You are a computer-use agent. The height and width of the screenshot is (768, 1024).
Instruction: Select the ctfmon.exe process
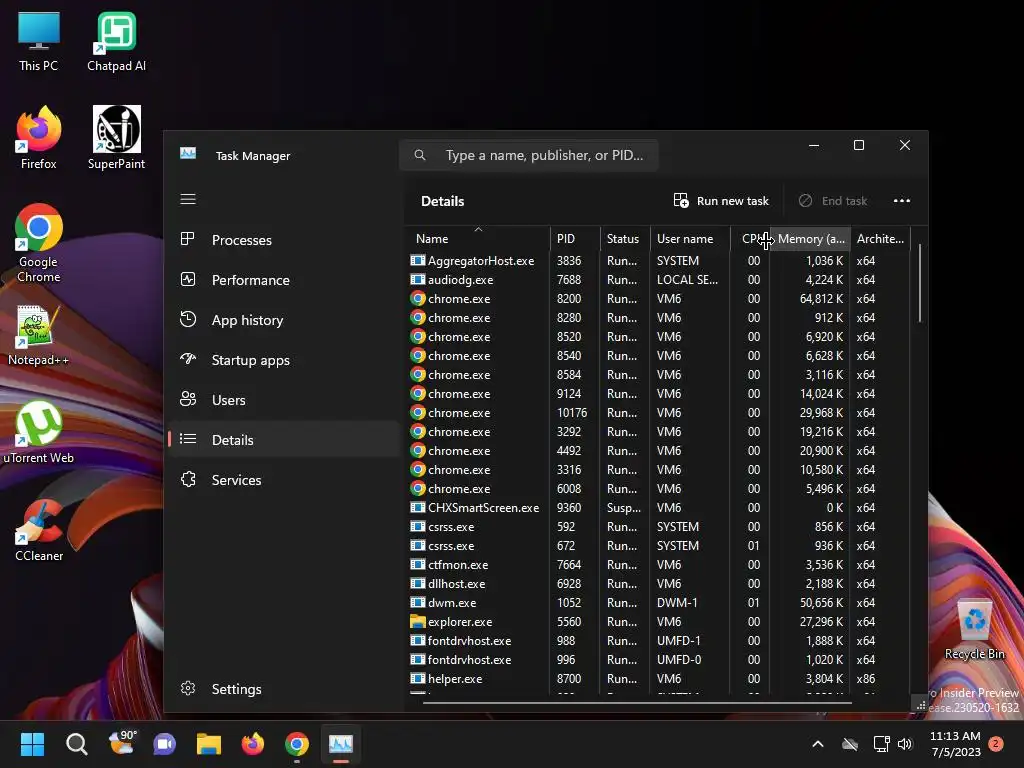pos(660,564)
